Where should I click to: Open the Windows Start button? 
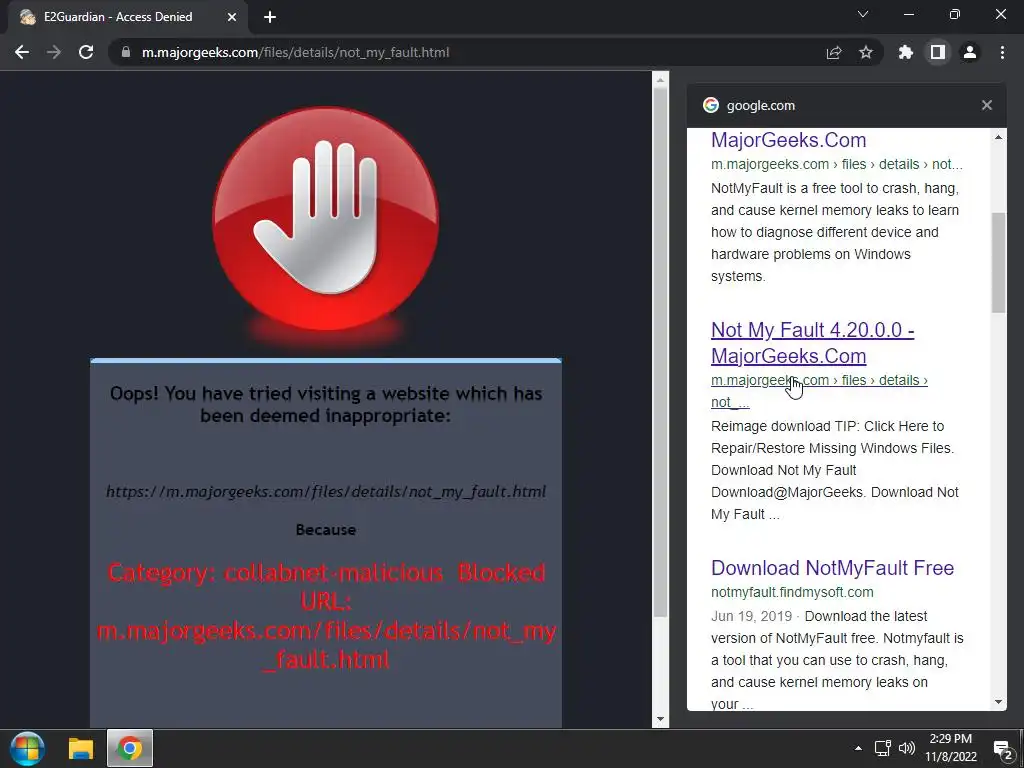tap(27, 748)
